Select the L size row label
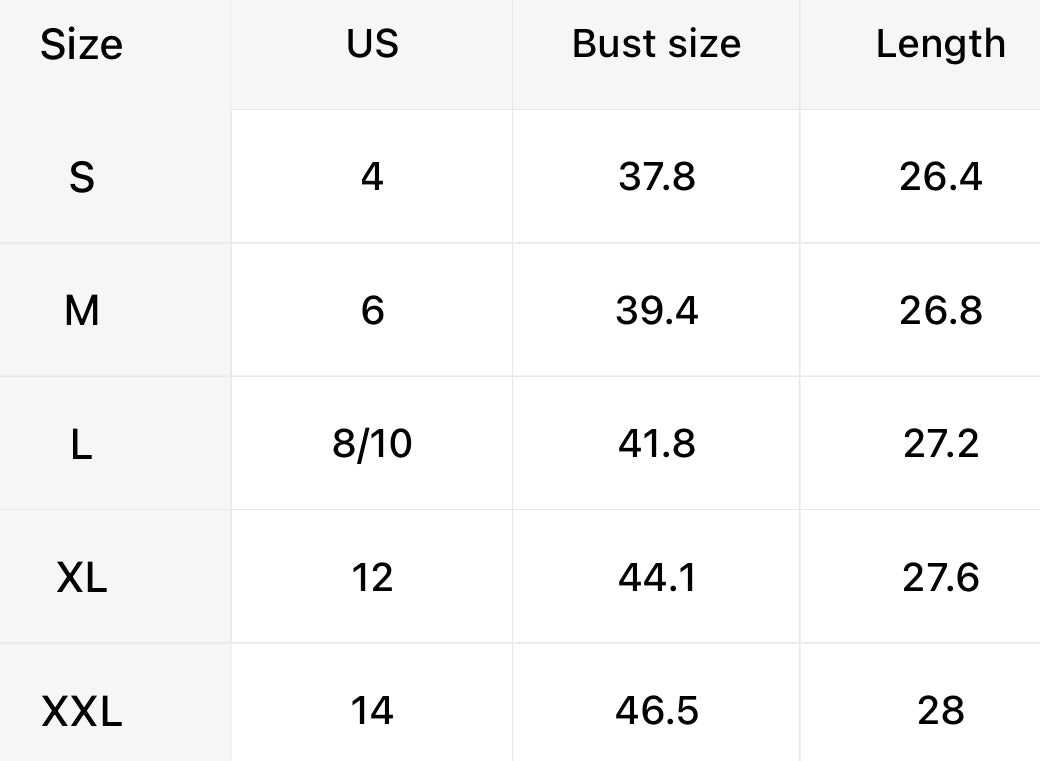The image size is (1040, 761). [x=82, y=444]
